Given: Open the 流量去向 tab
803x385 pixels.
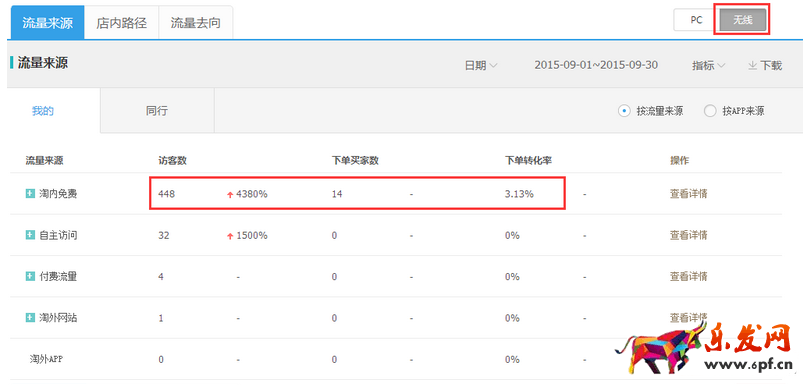Looking at the screenshot, I should (x=196, y=23).
